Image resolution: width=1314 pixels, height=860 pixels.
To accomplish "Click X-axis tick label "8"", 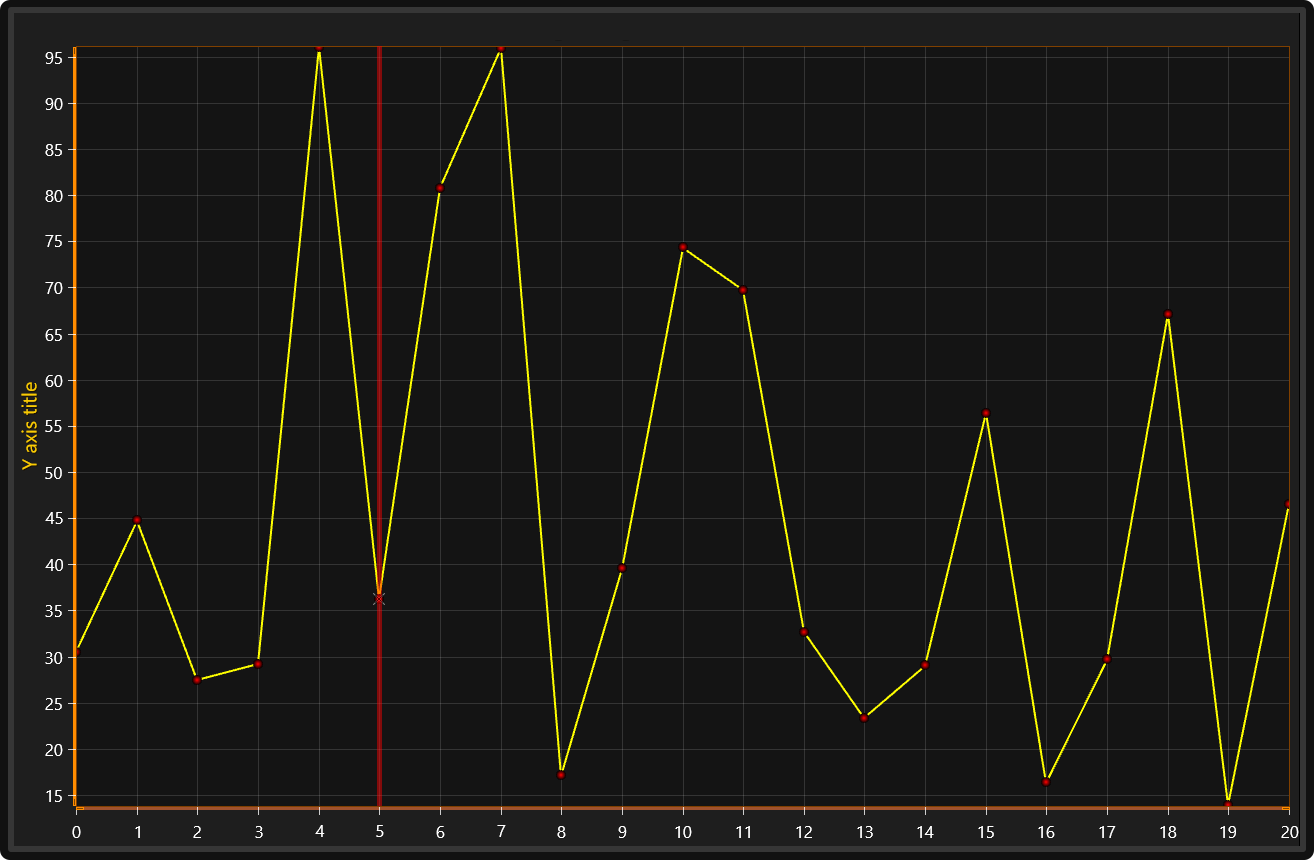I will (561, 832).
